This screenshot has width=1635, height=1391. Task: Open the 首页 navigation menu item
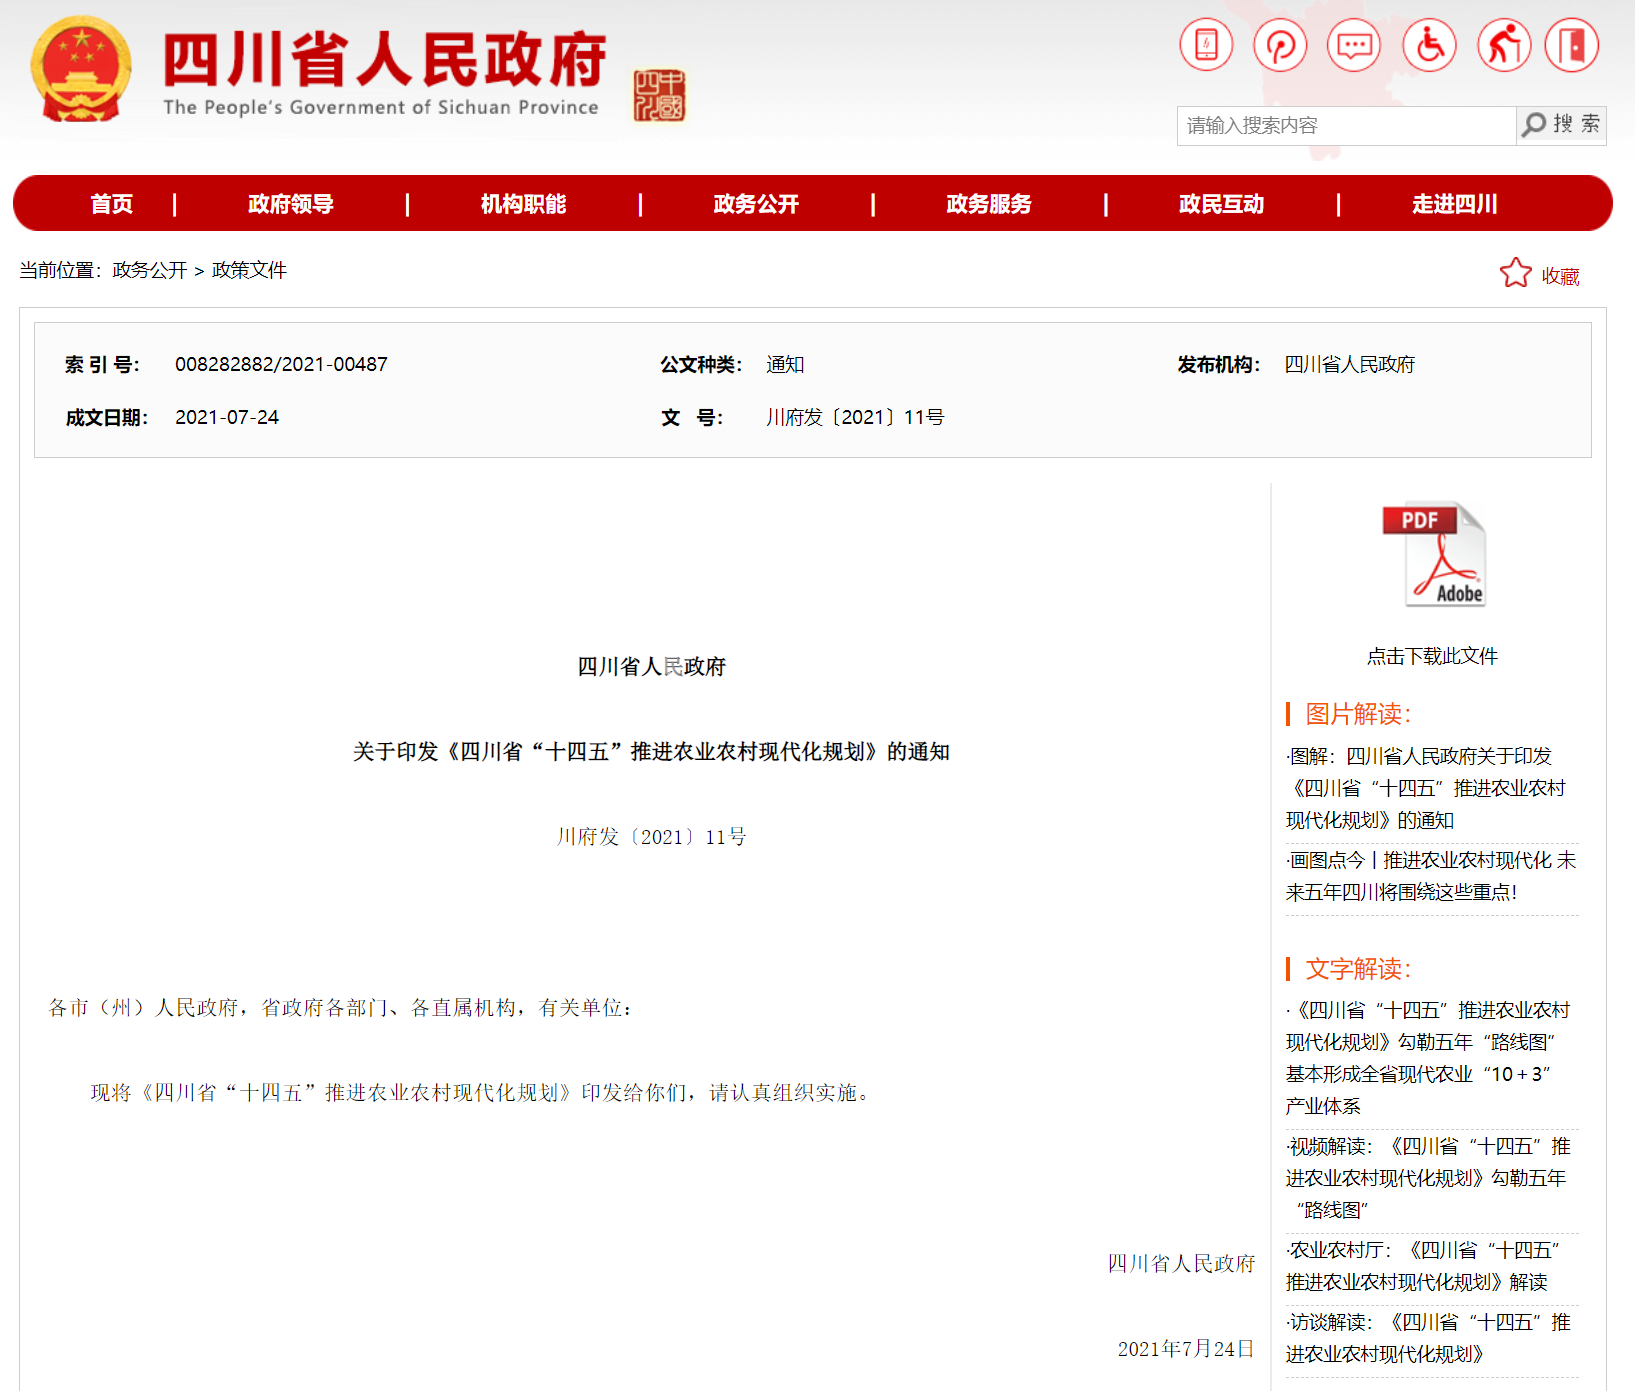111,204
